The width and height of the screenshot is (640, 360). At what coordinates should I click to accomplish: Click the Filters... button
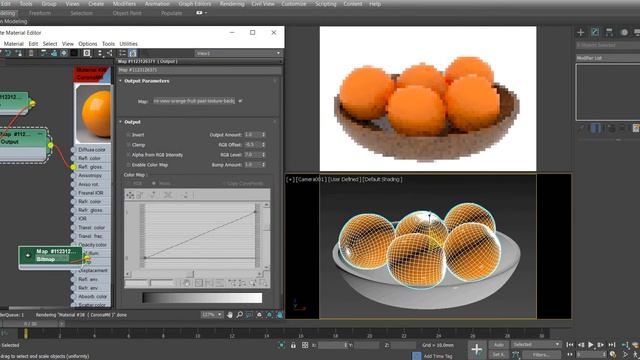tap(541, 355)
